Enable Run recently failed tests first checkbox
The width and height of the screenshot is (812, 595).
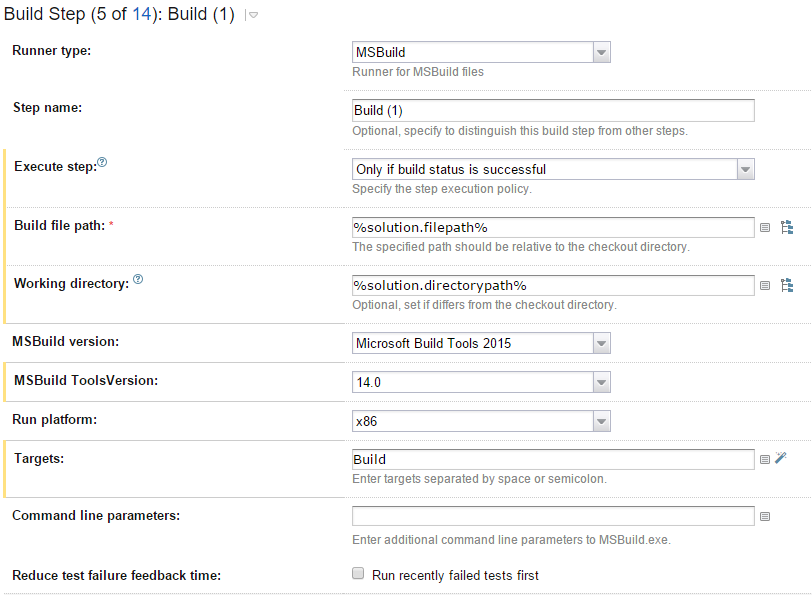coord(358,573)
